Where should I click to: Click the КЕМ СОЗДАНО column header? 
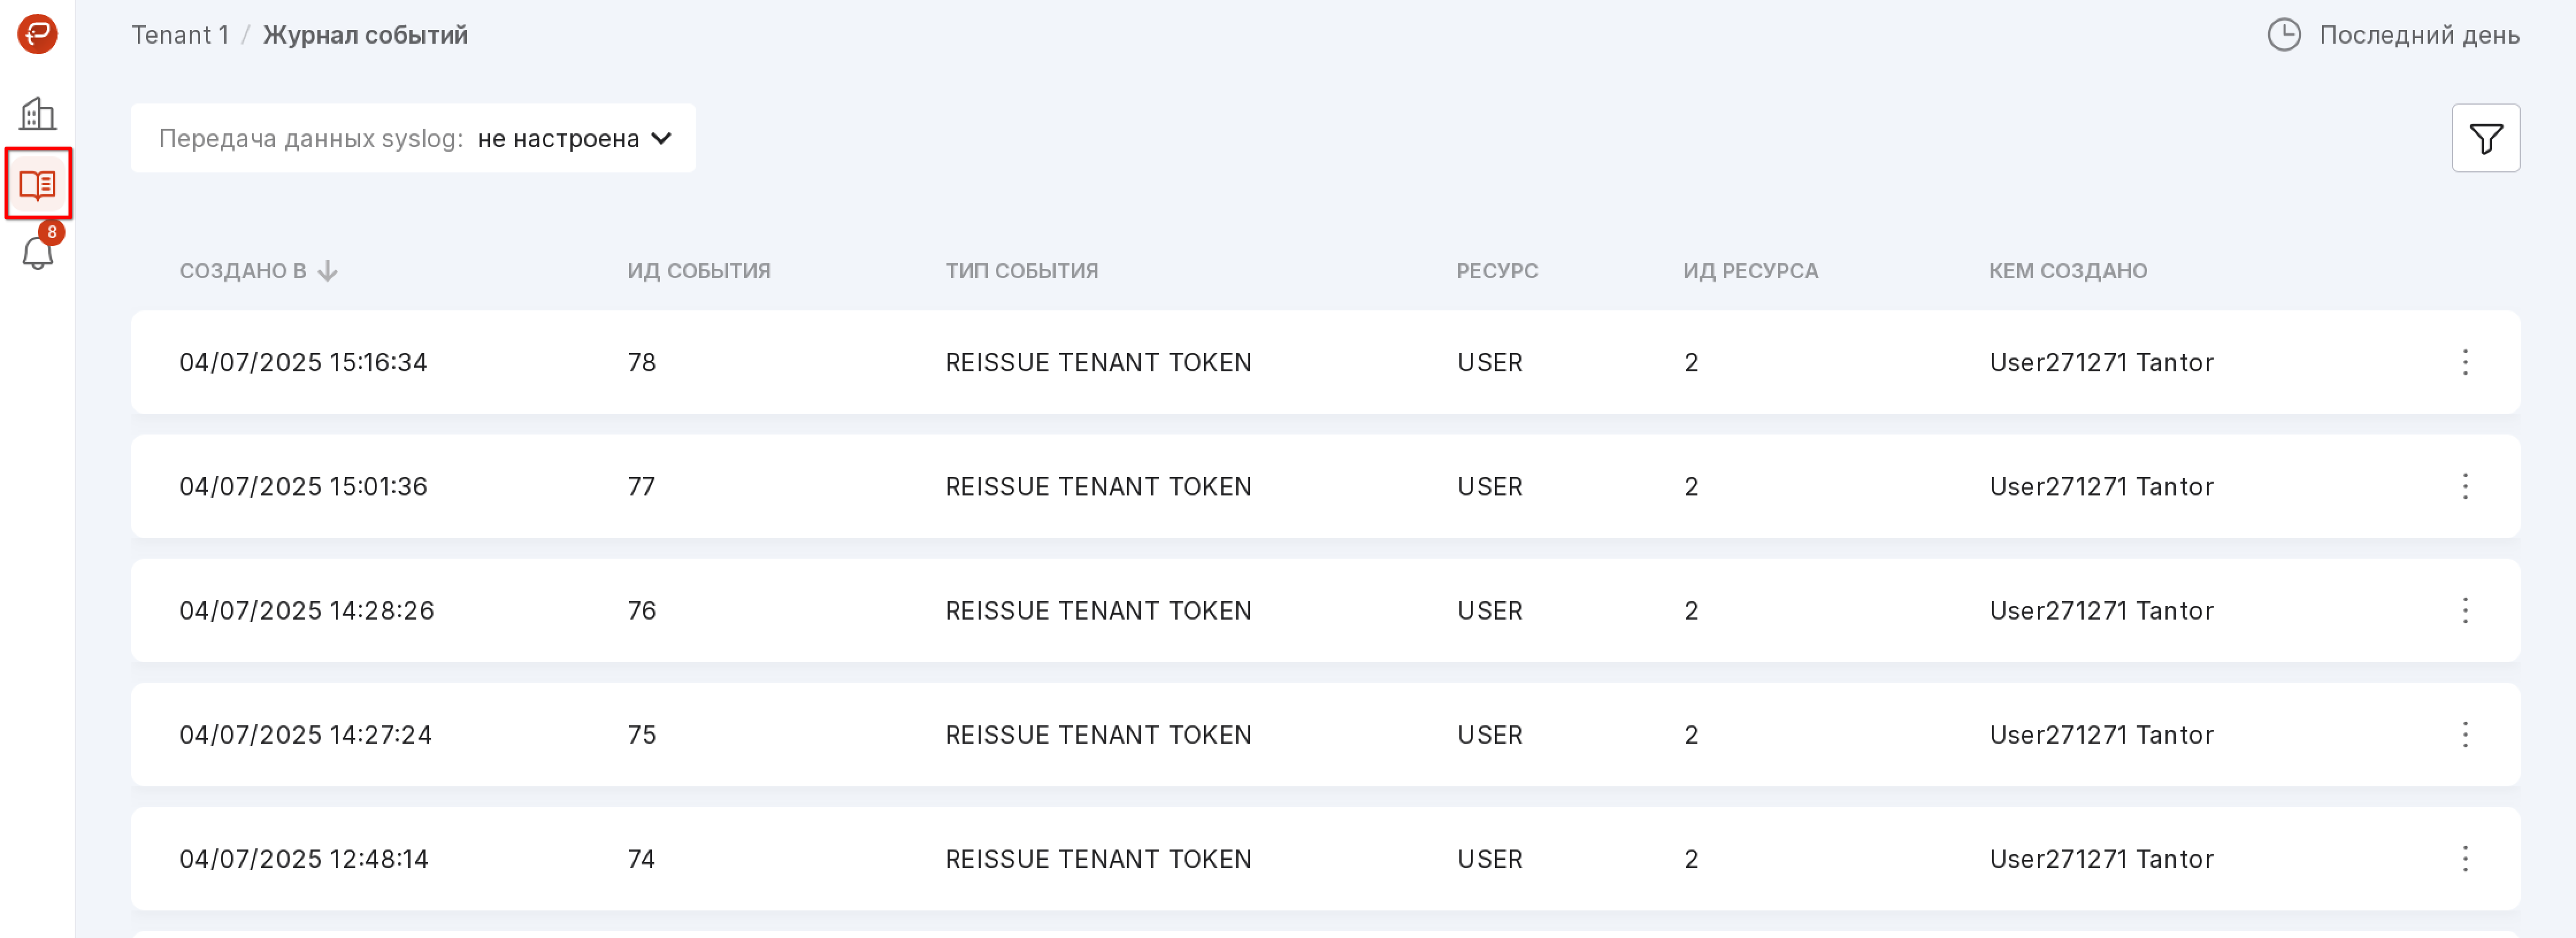coord(2067,271)
